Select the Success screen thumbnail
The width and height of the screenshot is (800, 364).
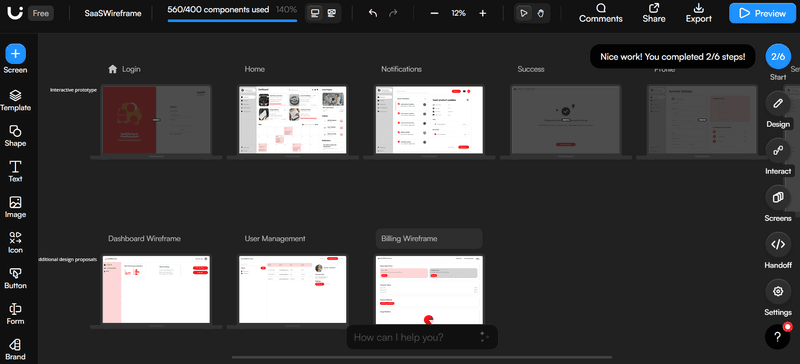[x=565, y=120]
